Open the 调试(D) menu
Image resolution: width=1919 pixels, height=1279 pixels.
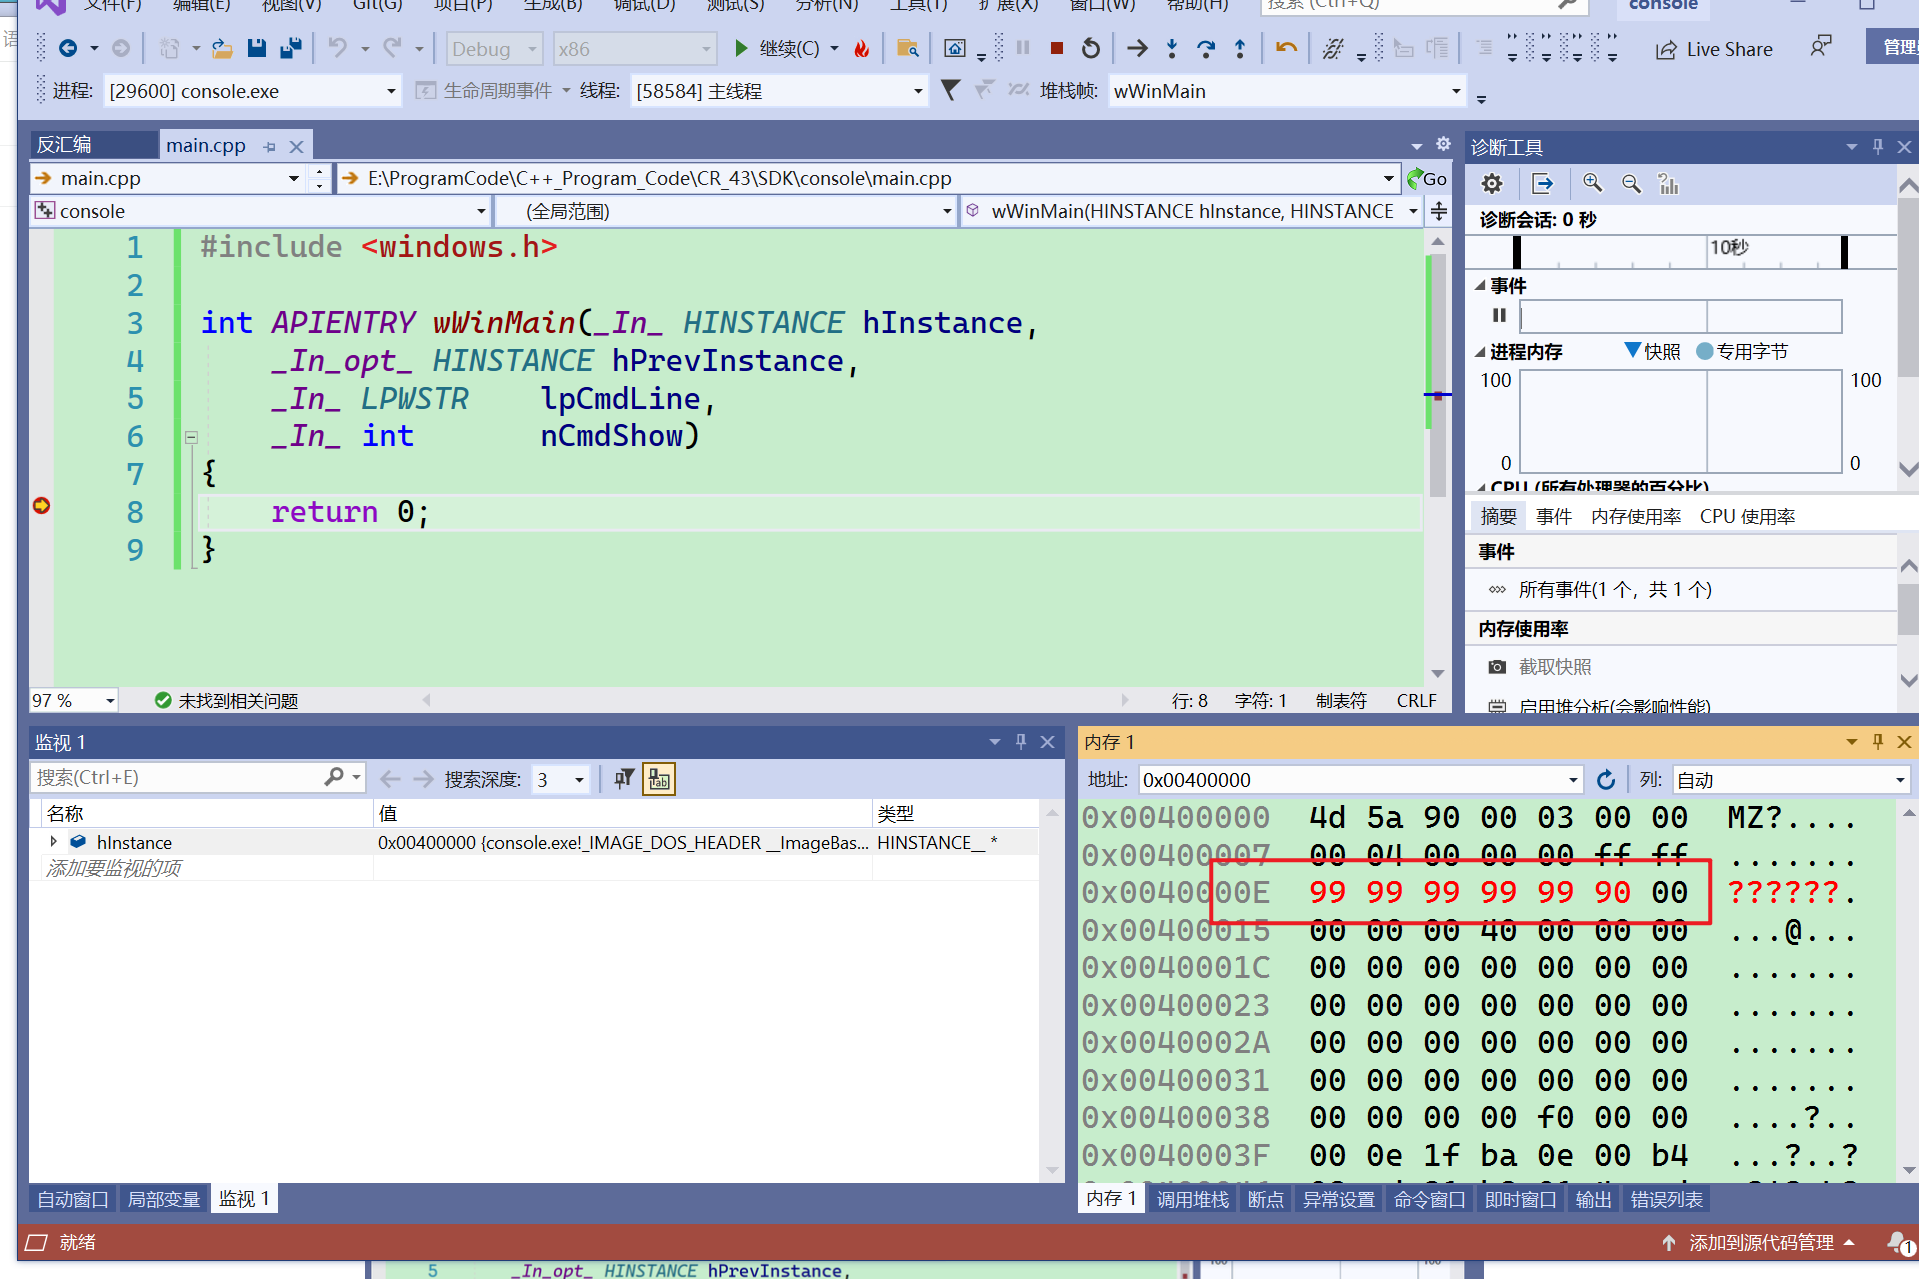(x=644, y=6)
